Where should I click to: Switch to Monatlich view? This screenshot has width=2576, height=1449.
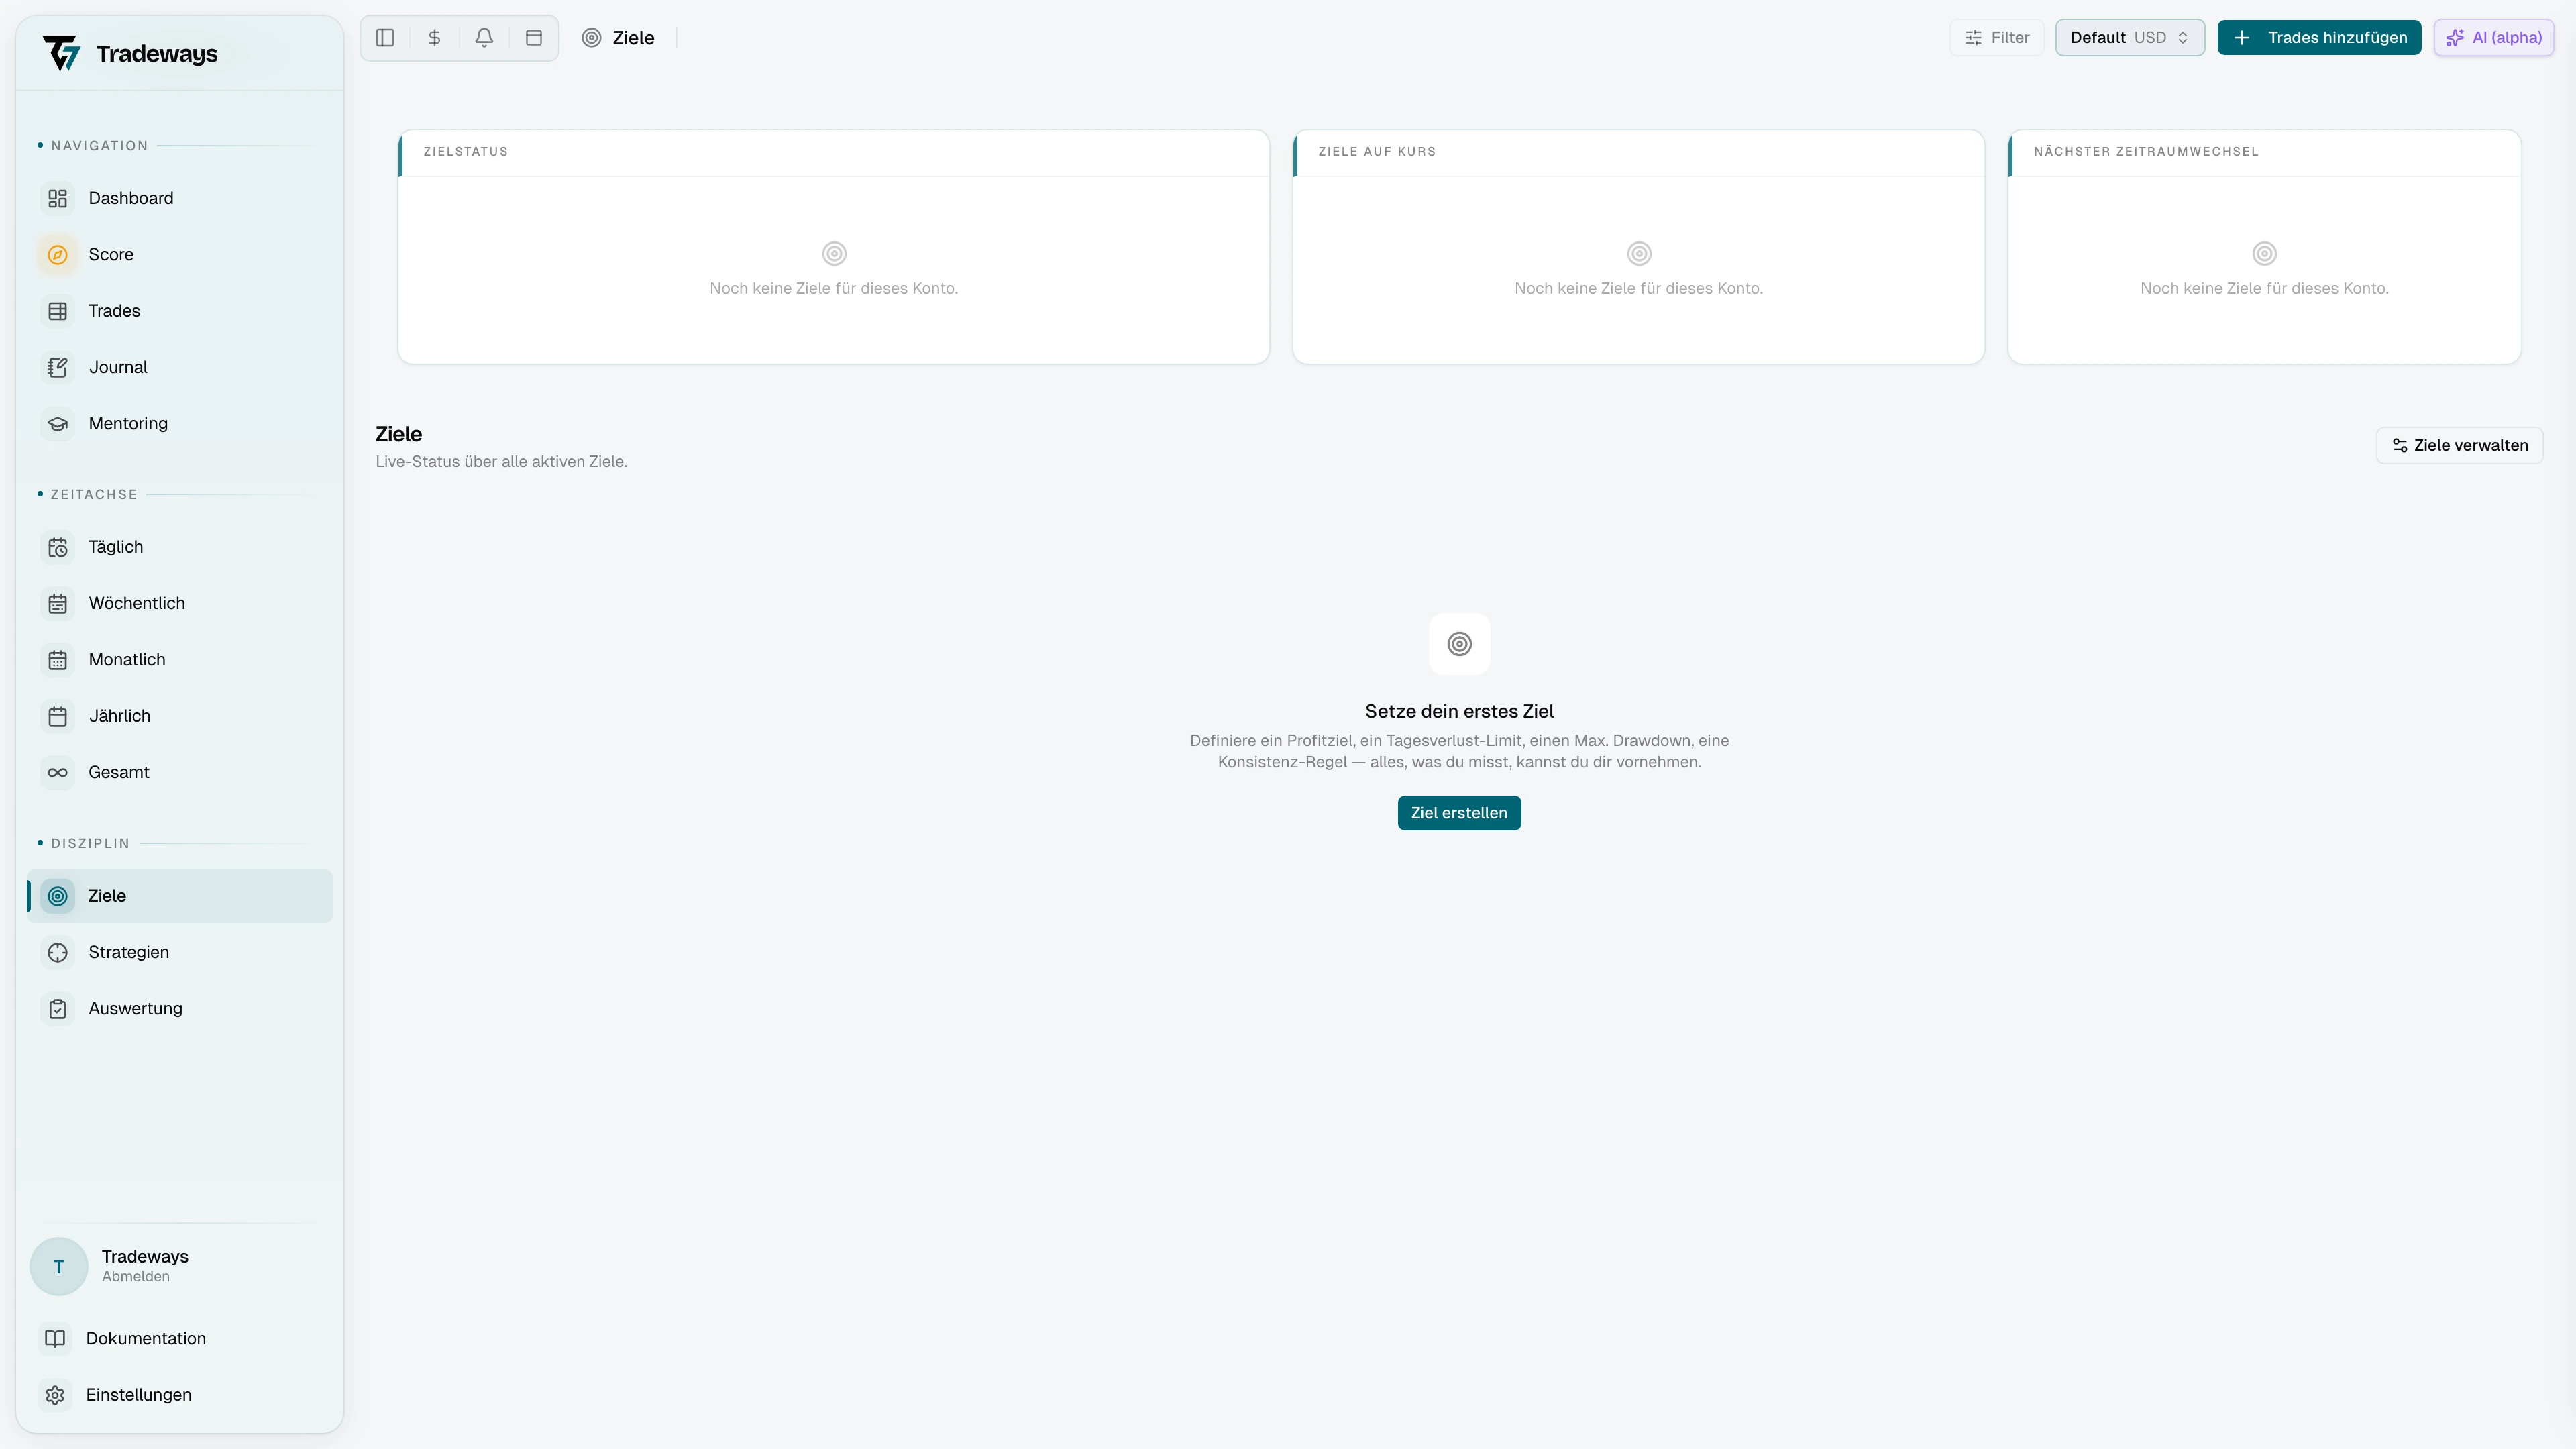pyautogui.click(x=180, y=660)
